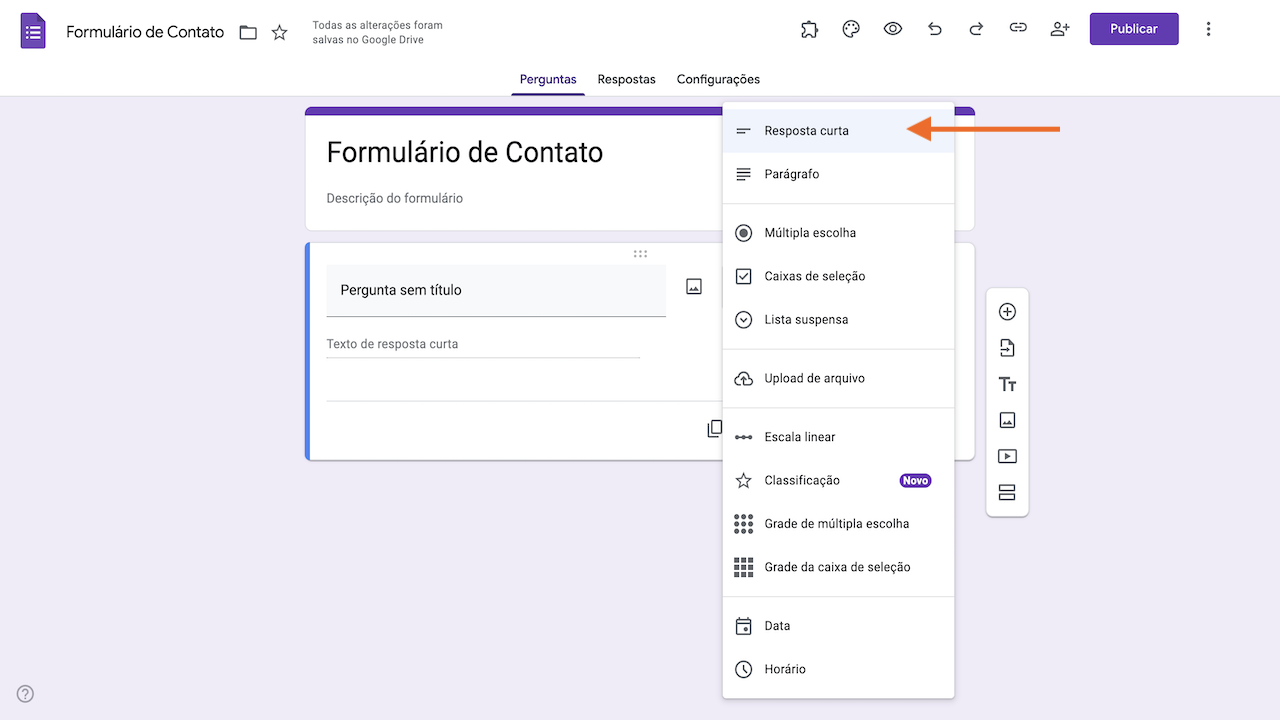Open the three-dot more options menu
Screen dimensions: 1280x720
click(x=1208, y=29)
